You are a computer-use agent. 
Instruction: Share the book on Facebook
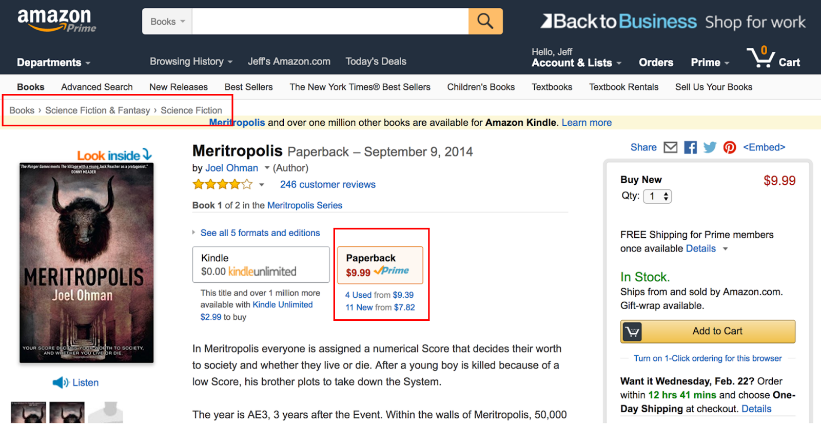point(690,148)
